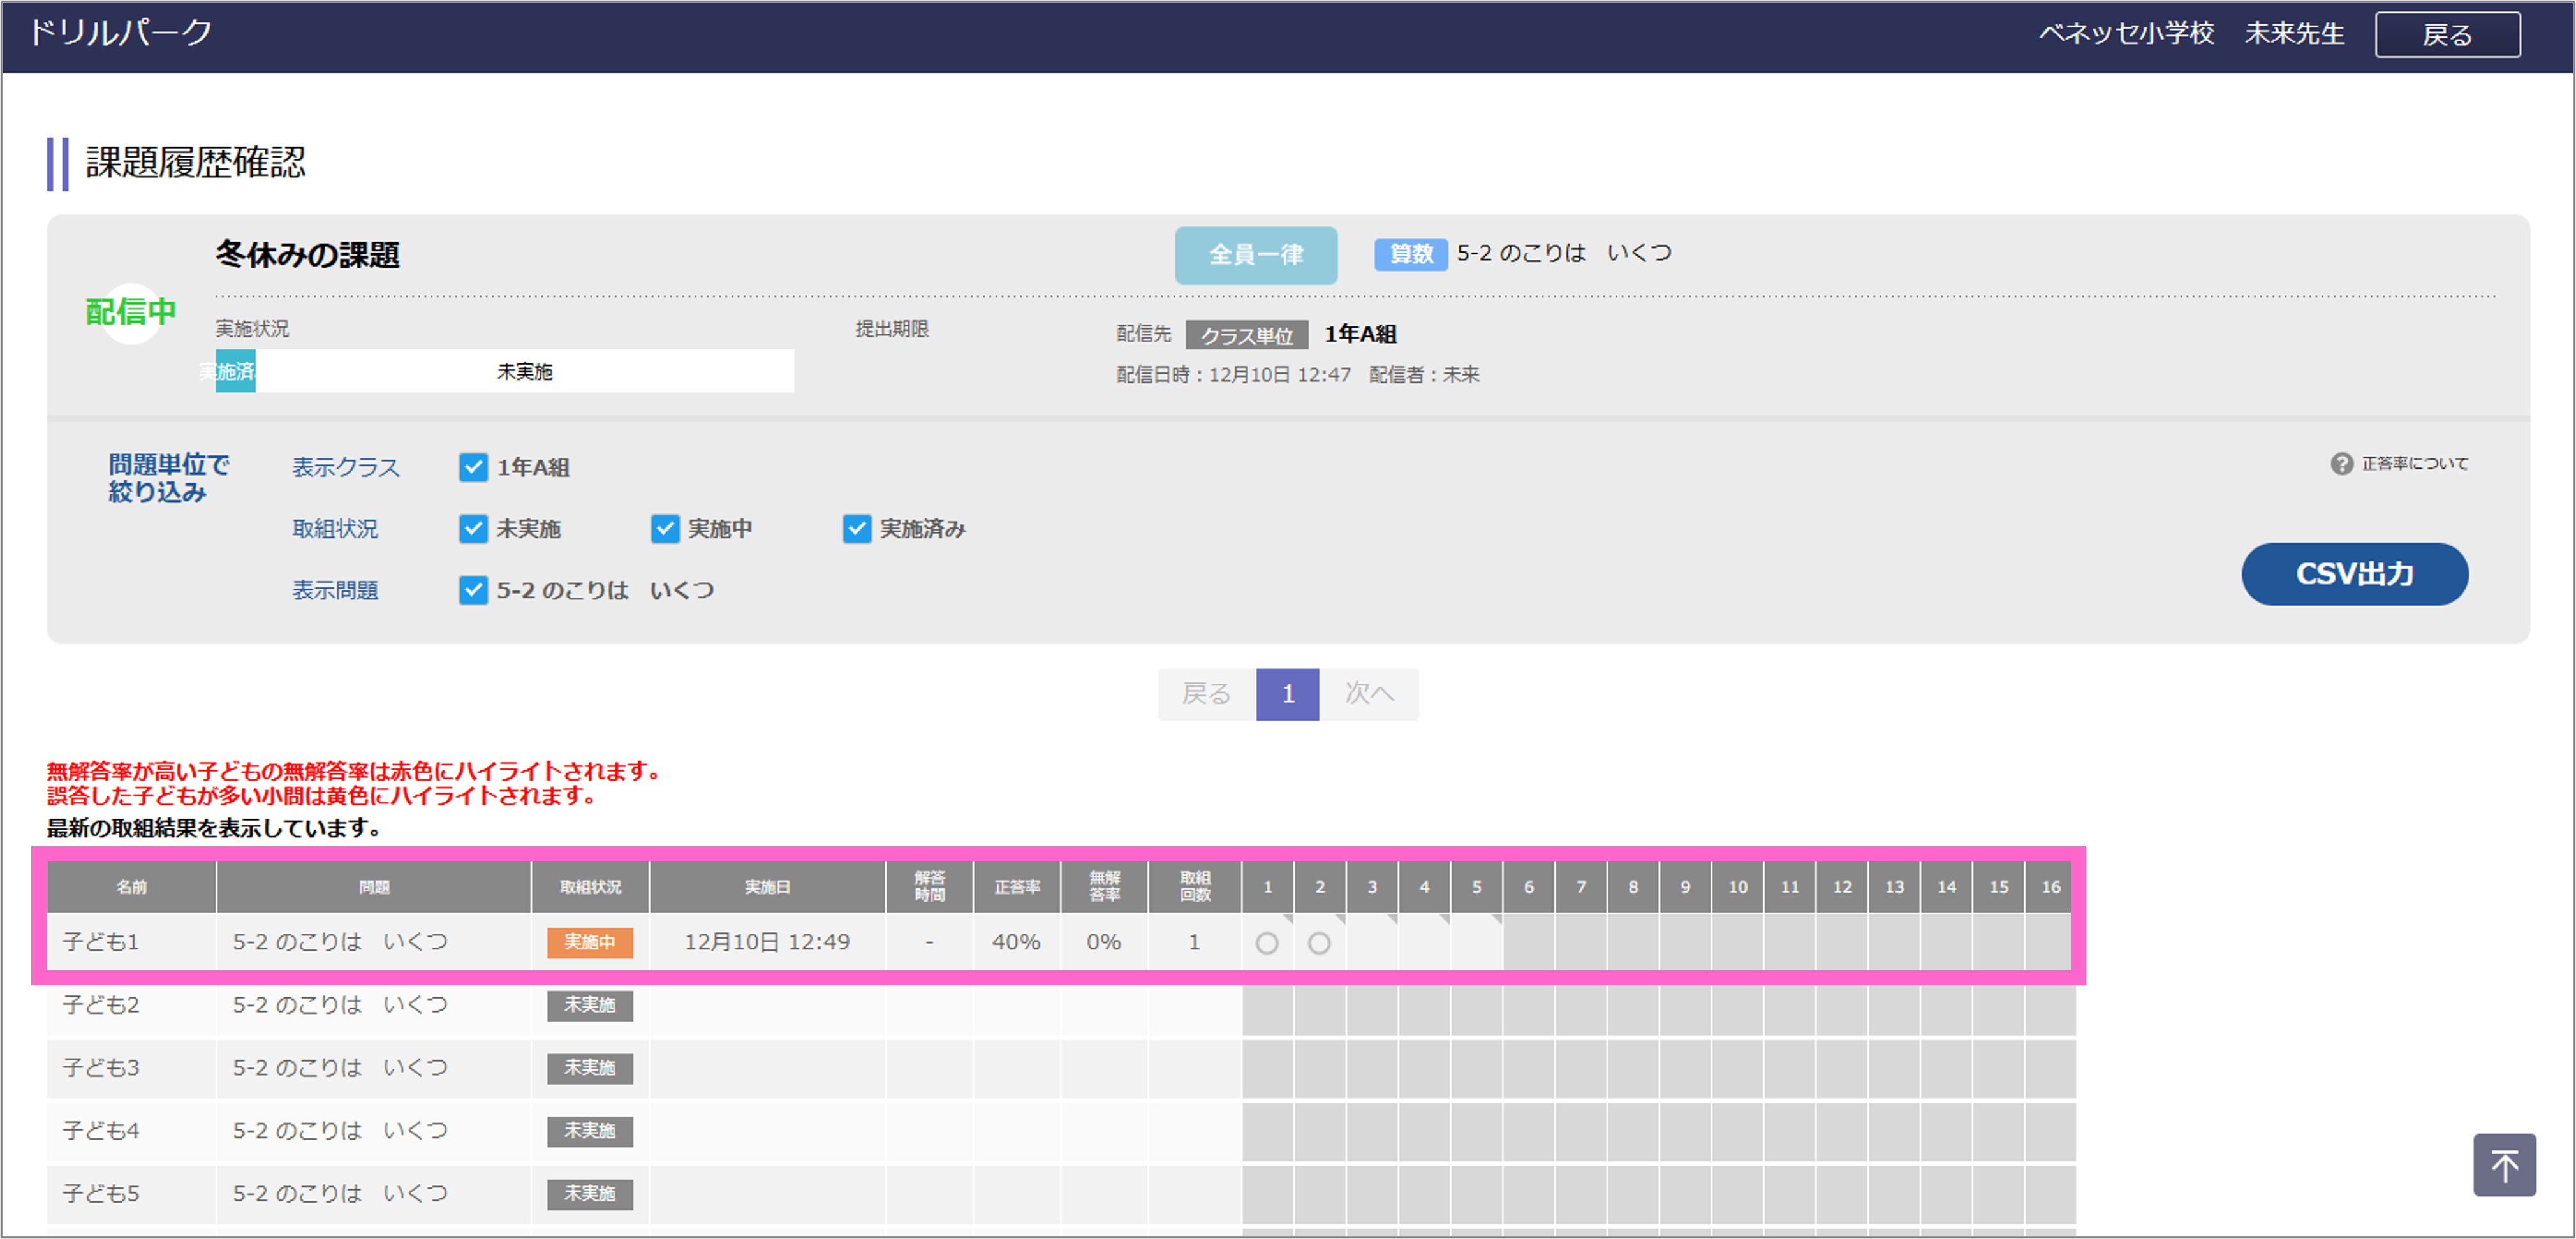Click the circle mark in question 1 cell
The width and height of the screenshot is (2576, 1239).
tap(1267, 943)
